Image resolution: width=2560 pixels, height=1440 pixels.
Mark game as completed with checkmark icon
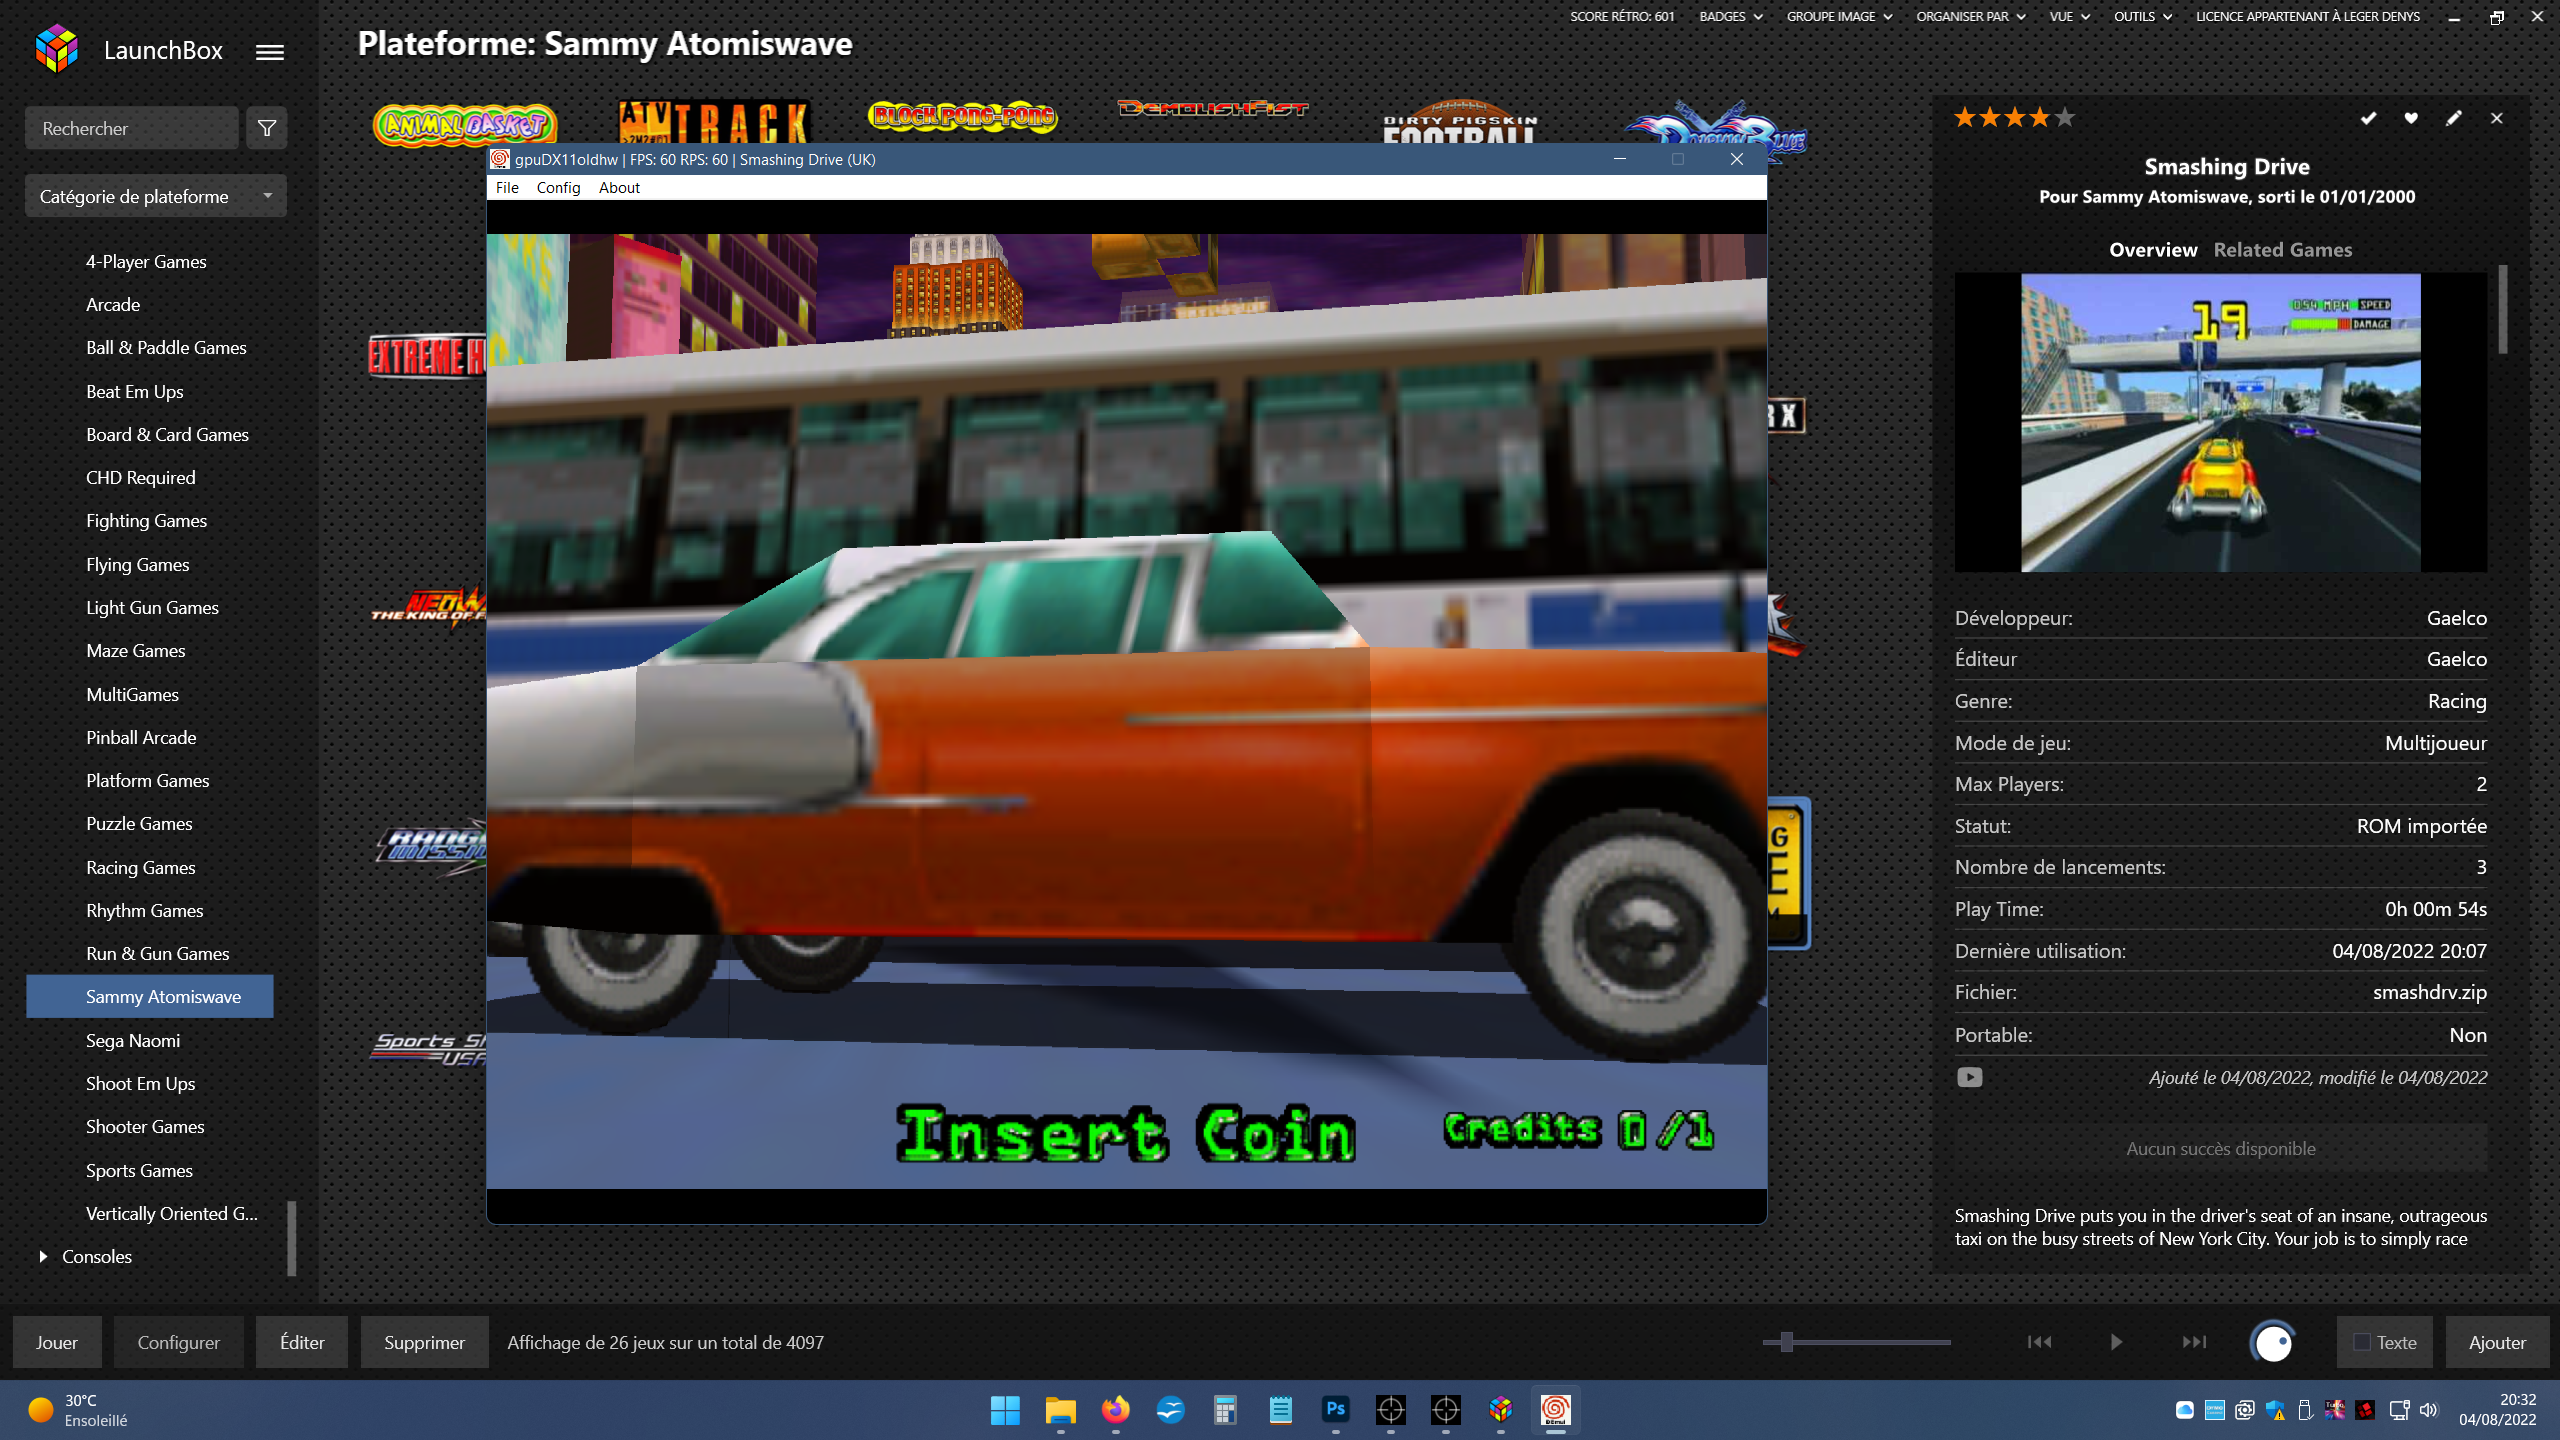(2368, 118)
